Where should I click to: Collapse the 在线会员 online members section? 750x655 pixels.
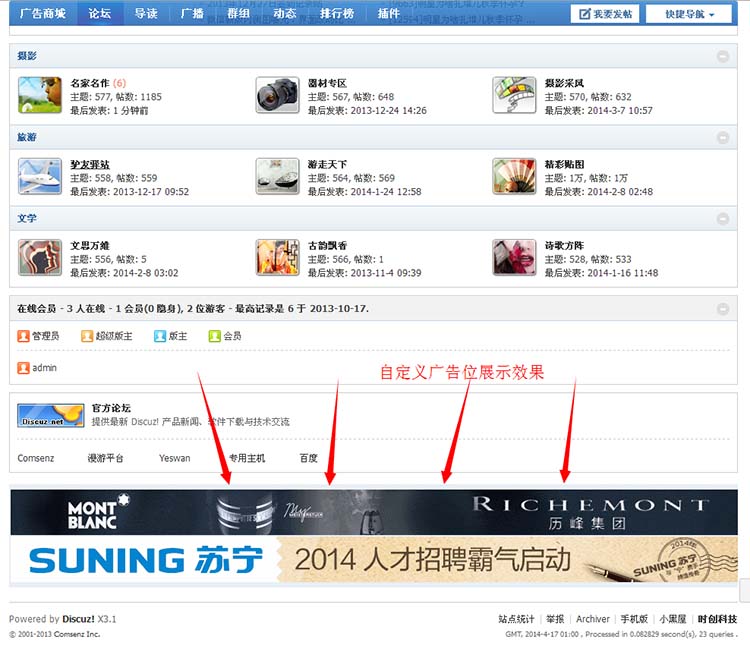(723, 309)
